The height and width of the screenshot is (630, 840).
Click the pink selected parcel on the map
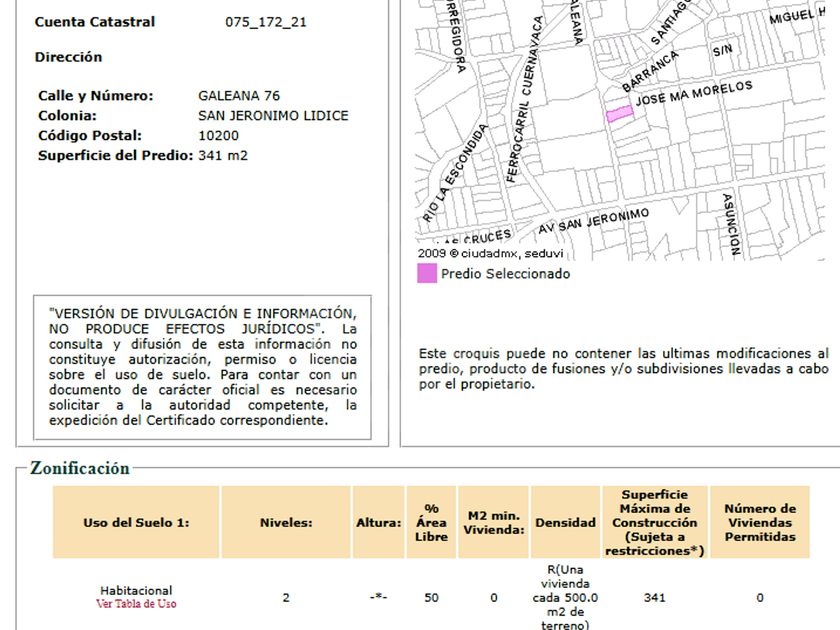619,114
